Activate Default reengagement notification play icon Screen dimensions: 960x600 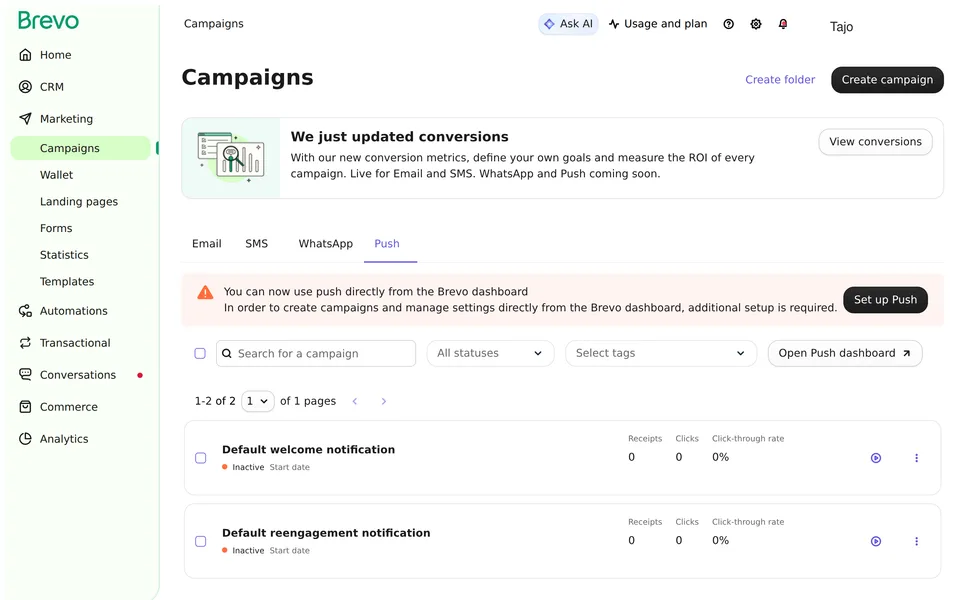coord(876,541)
